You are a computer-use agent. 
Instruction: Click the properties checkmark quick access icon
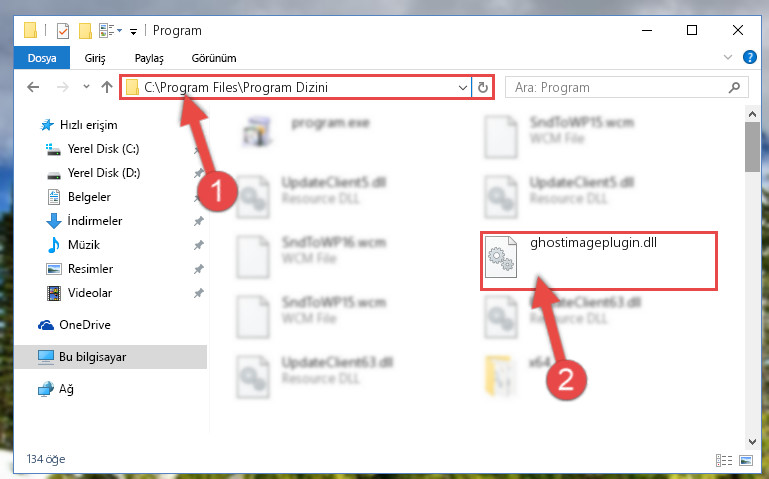63,31
